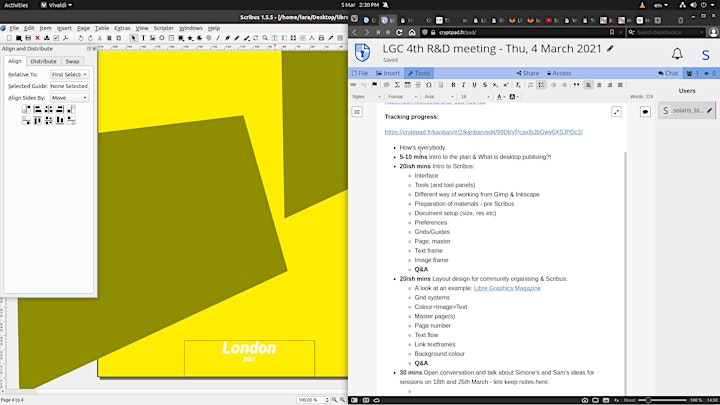Open the background color dropdown in CryptPad
Viewport: 720px width, 405px height.
514,97
